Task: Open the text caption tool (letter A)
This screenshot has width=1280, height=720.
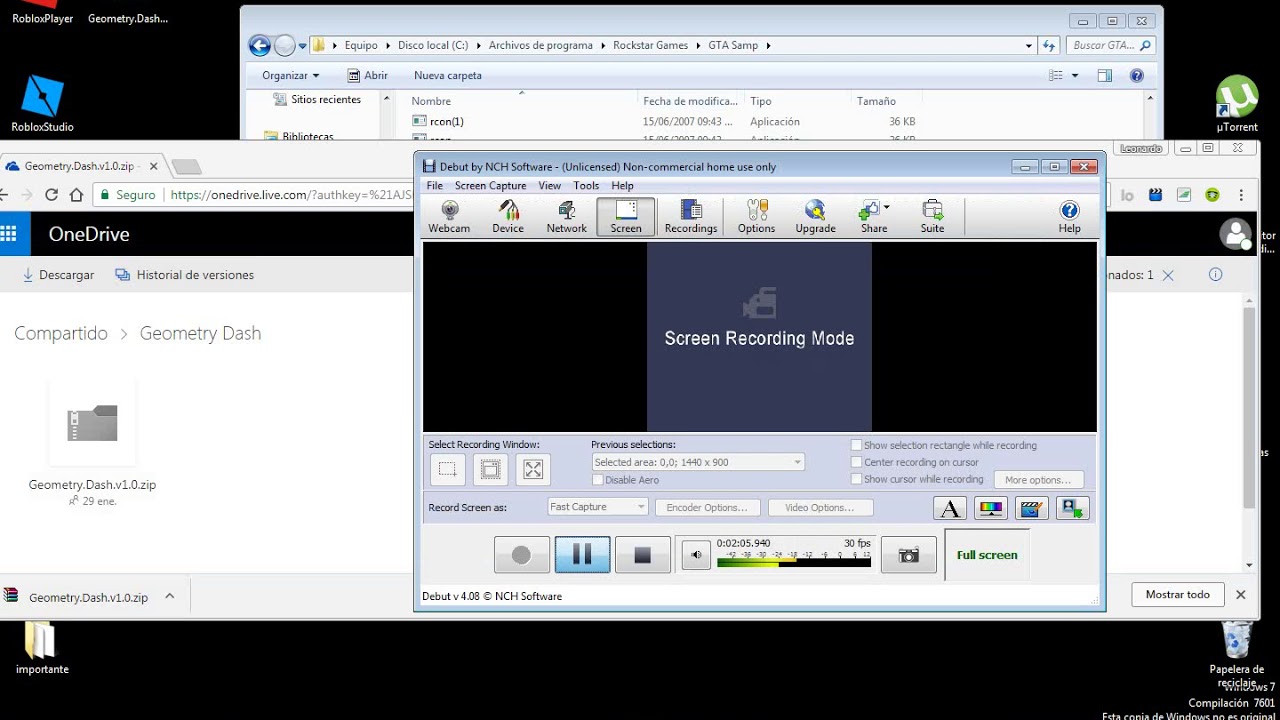Action: click(x=950, y=508)
